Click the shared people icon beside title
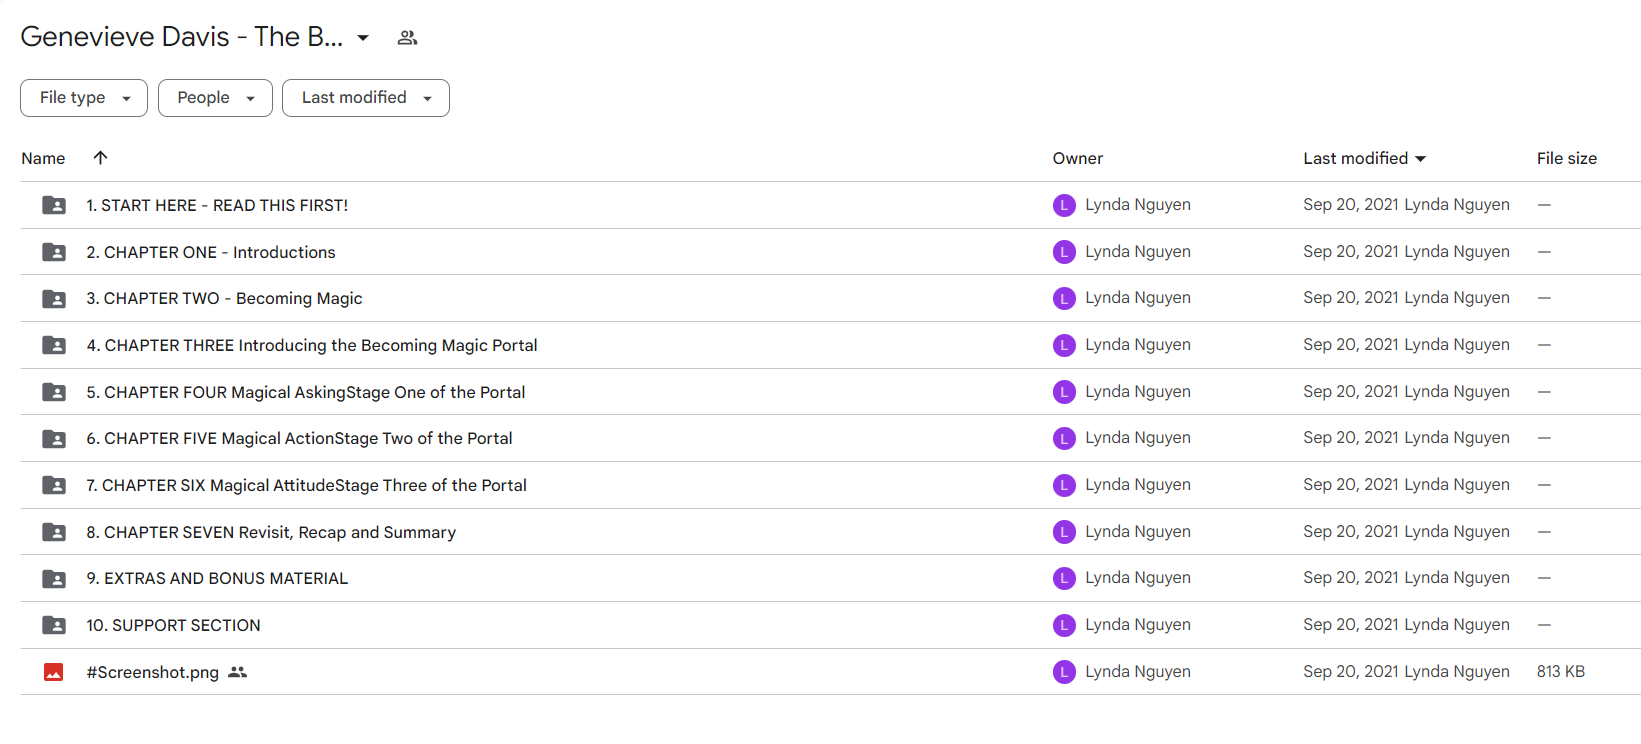Screen dimensions: 1641x744 coord(407,38)
